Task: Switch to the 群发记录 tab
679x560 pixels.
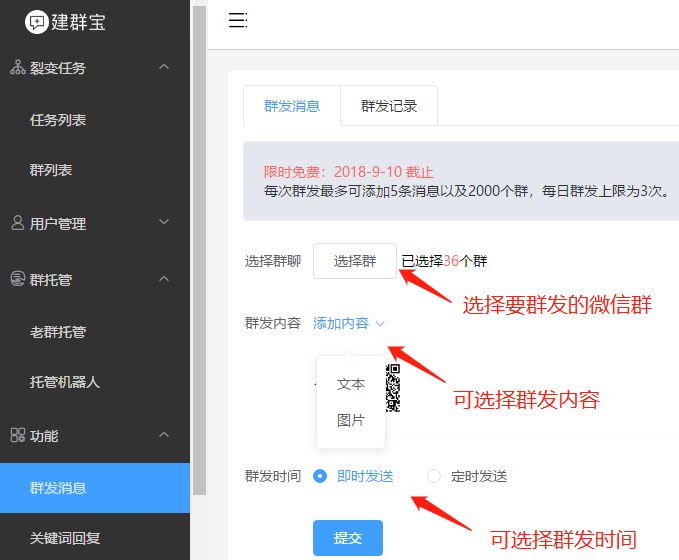Action: click(389, 106)
